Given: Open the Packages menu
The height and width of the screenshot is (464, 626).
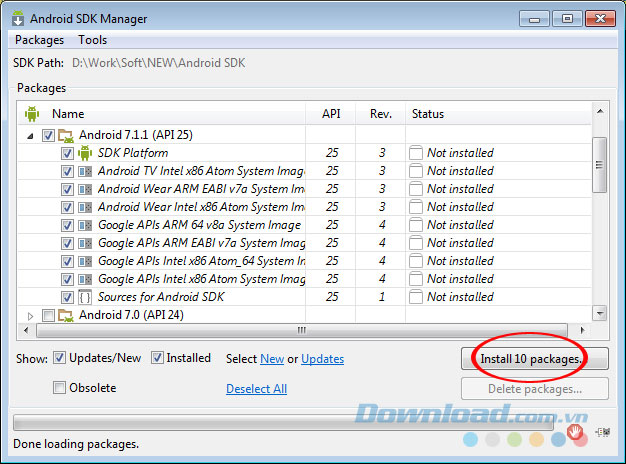Looking at the screenshot, I should pyautogui.click(x=40, y=40).
